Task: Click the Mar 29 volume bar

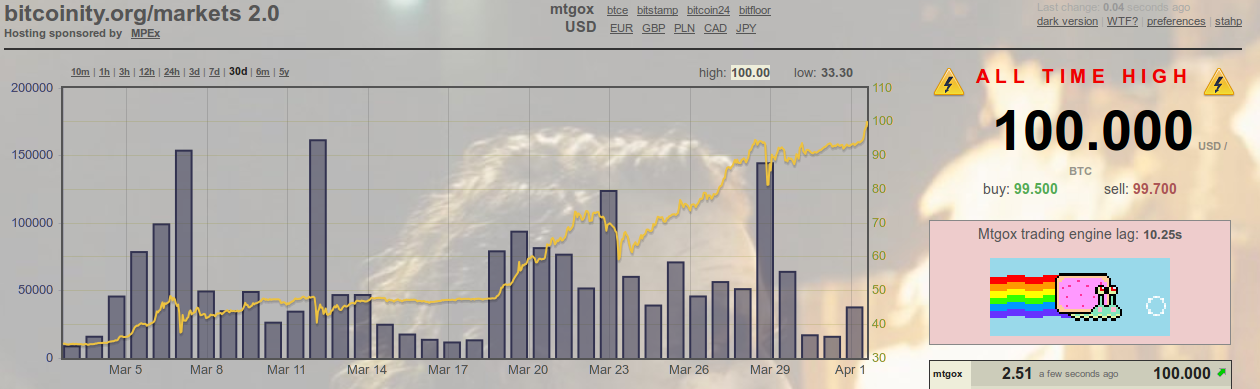Action: 765,260
